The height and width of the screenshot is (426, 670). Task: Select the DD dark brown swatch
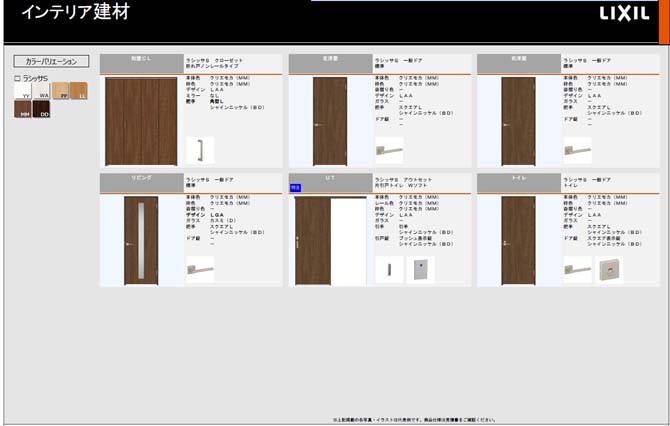(x=41, y=109)
